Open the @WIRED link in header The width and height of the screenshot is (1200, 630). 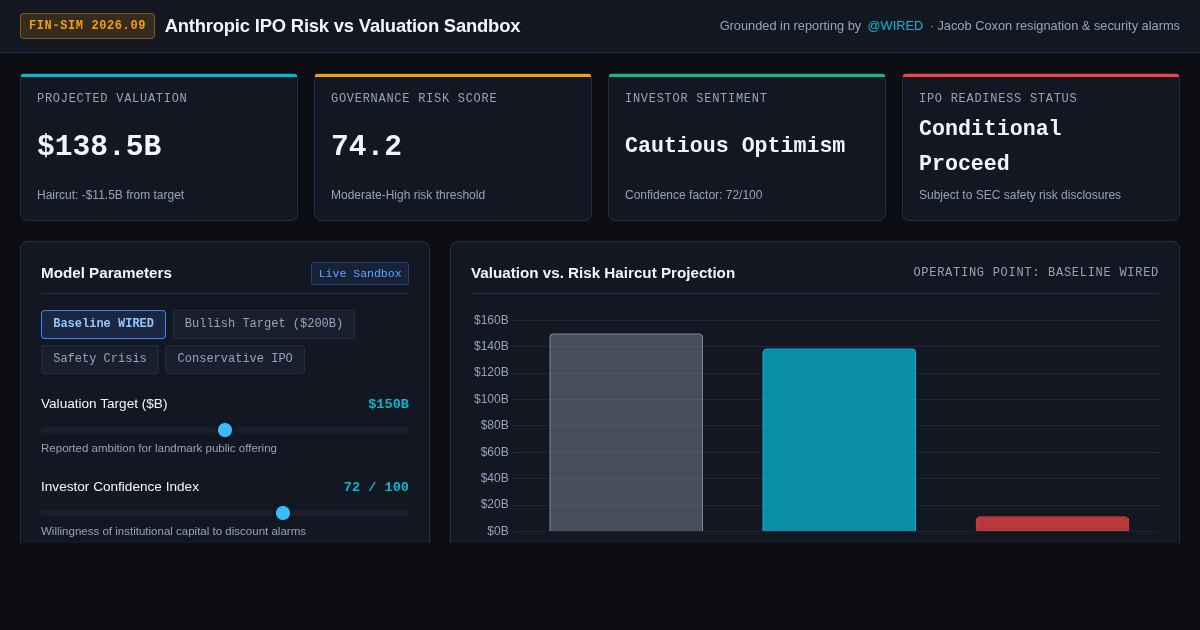(x=895, y=26)
